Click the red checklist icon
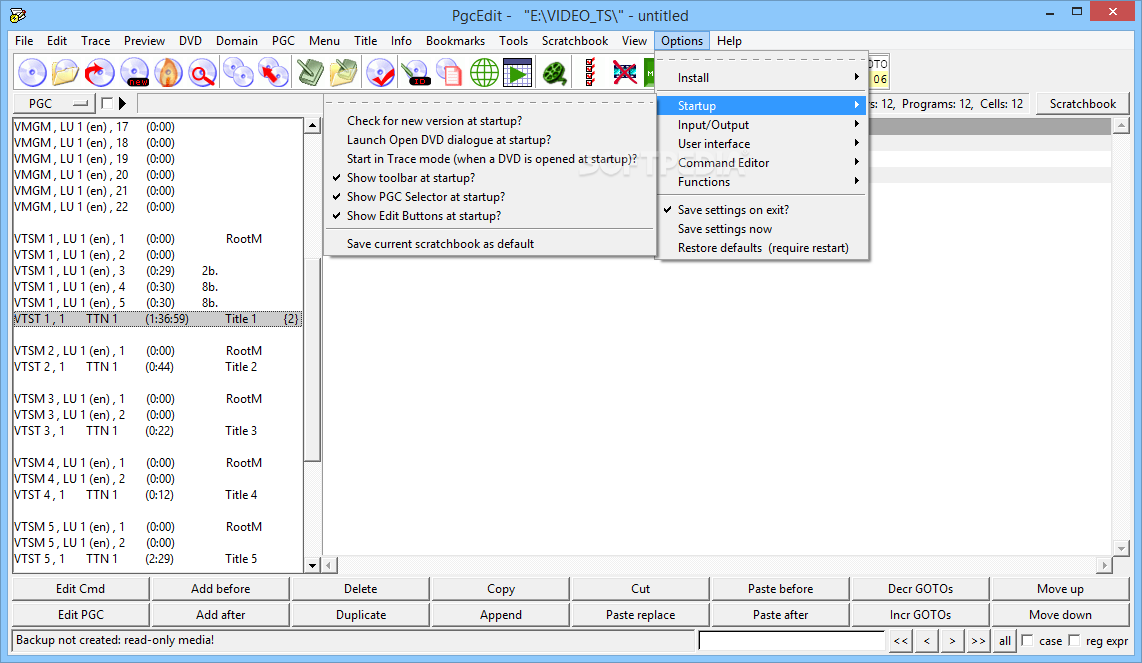This screenshot has height=663, width=1142. coord(590,73)
